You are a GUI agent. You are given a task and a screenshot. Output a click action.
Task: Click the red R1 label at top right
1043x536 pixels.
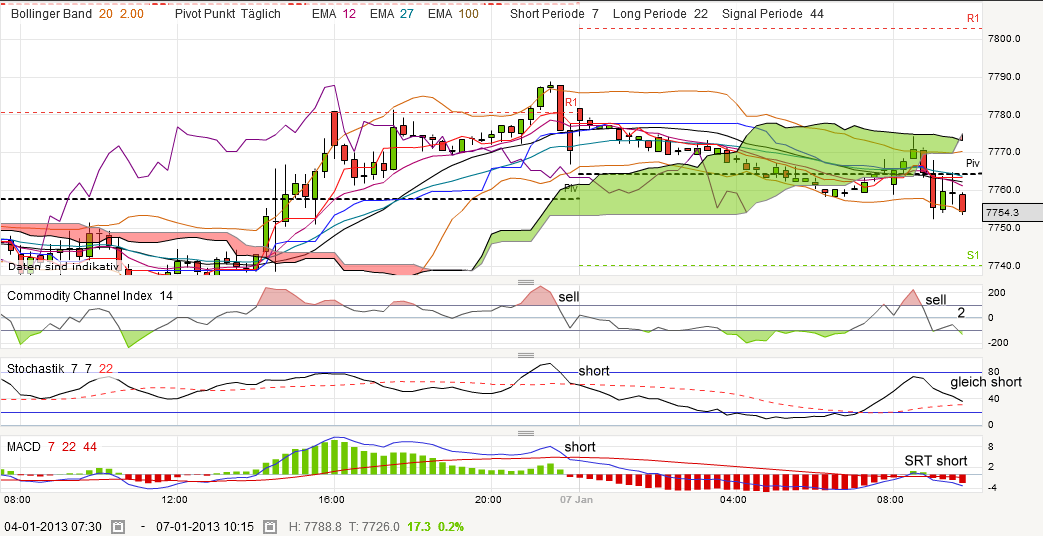[973, 19]
